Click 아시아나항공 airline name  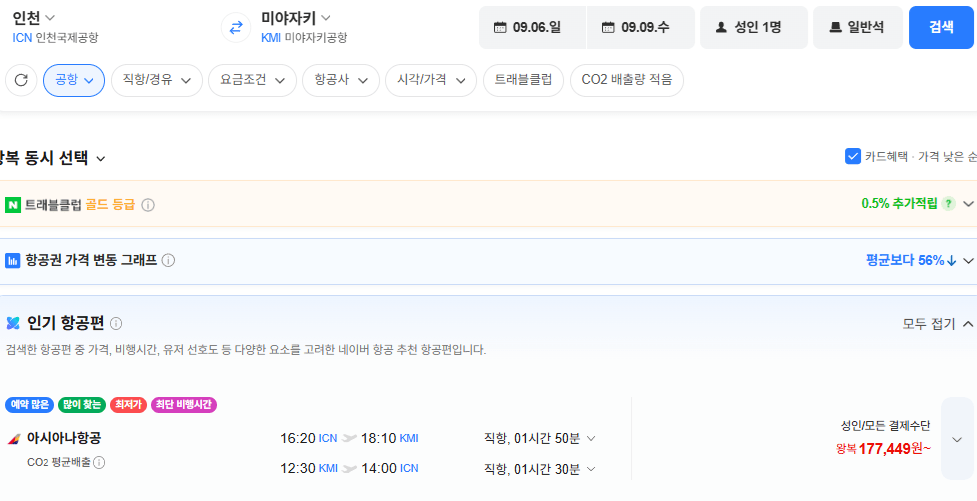point(64,439)
